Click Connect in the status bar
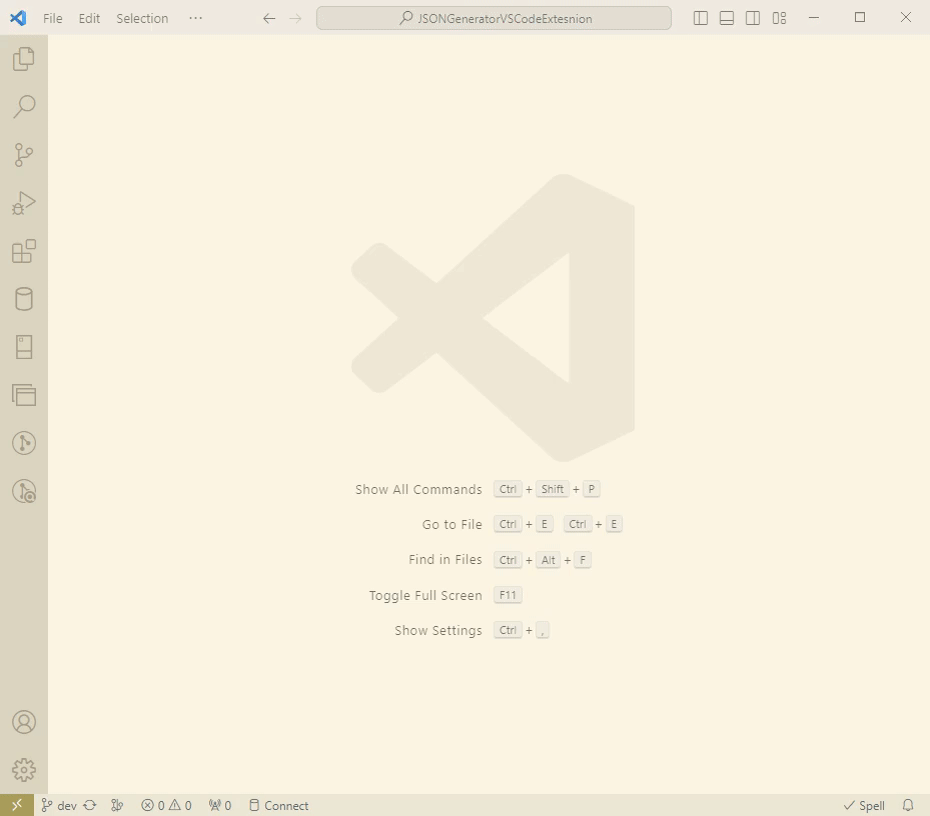Viewport: 930px width, 816px height. [x=279, y=805]
